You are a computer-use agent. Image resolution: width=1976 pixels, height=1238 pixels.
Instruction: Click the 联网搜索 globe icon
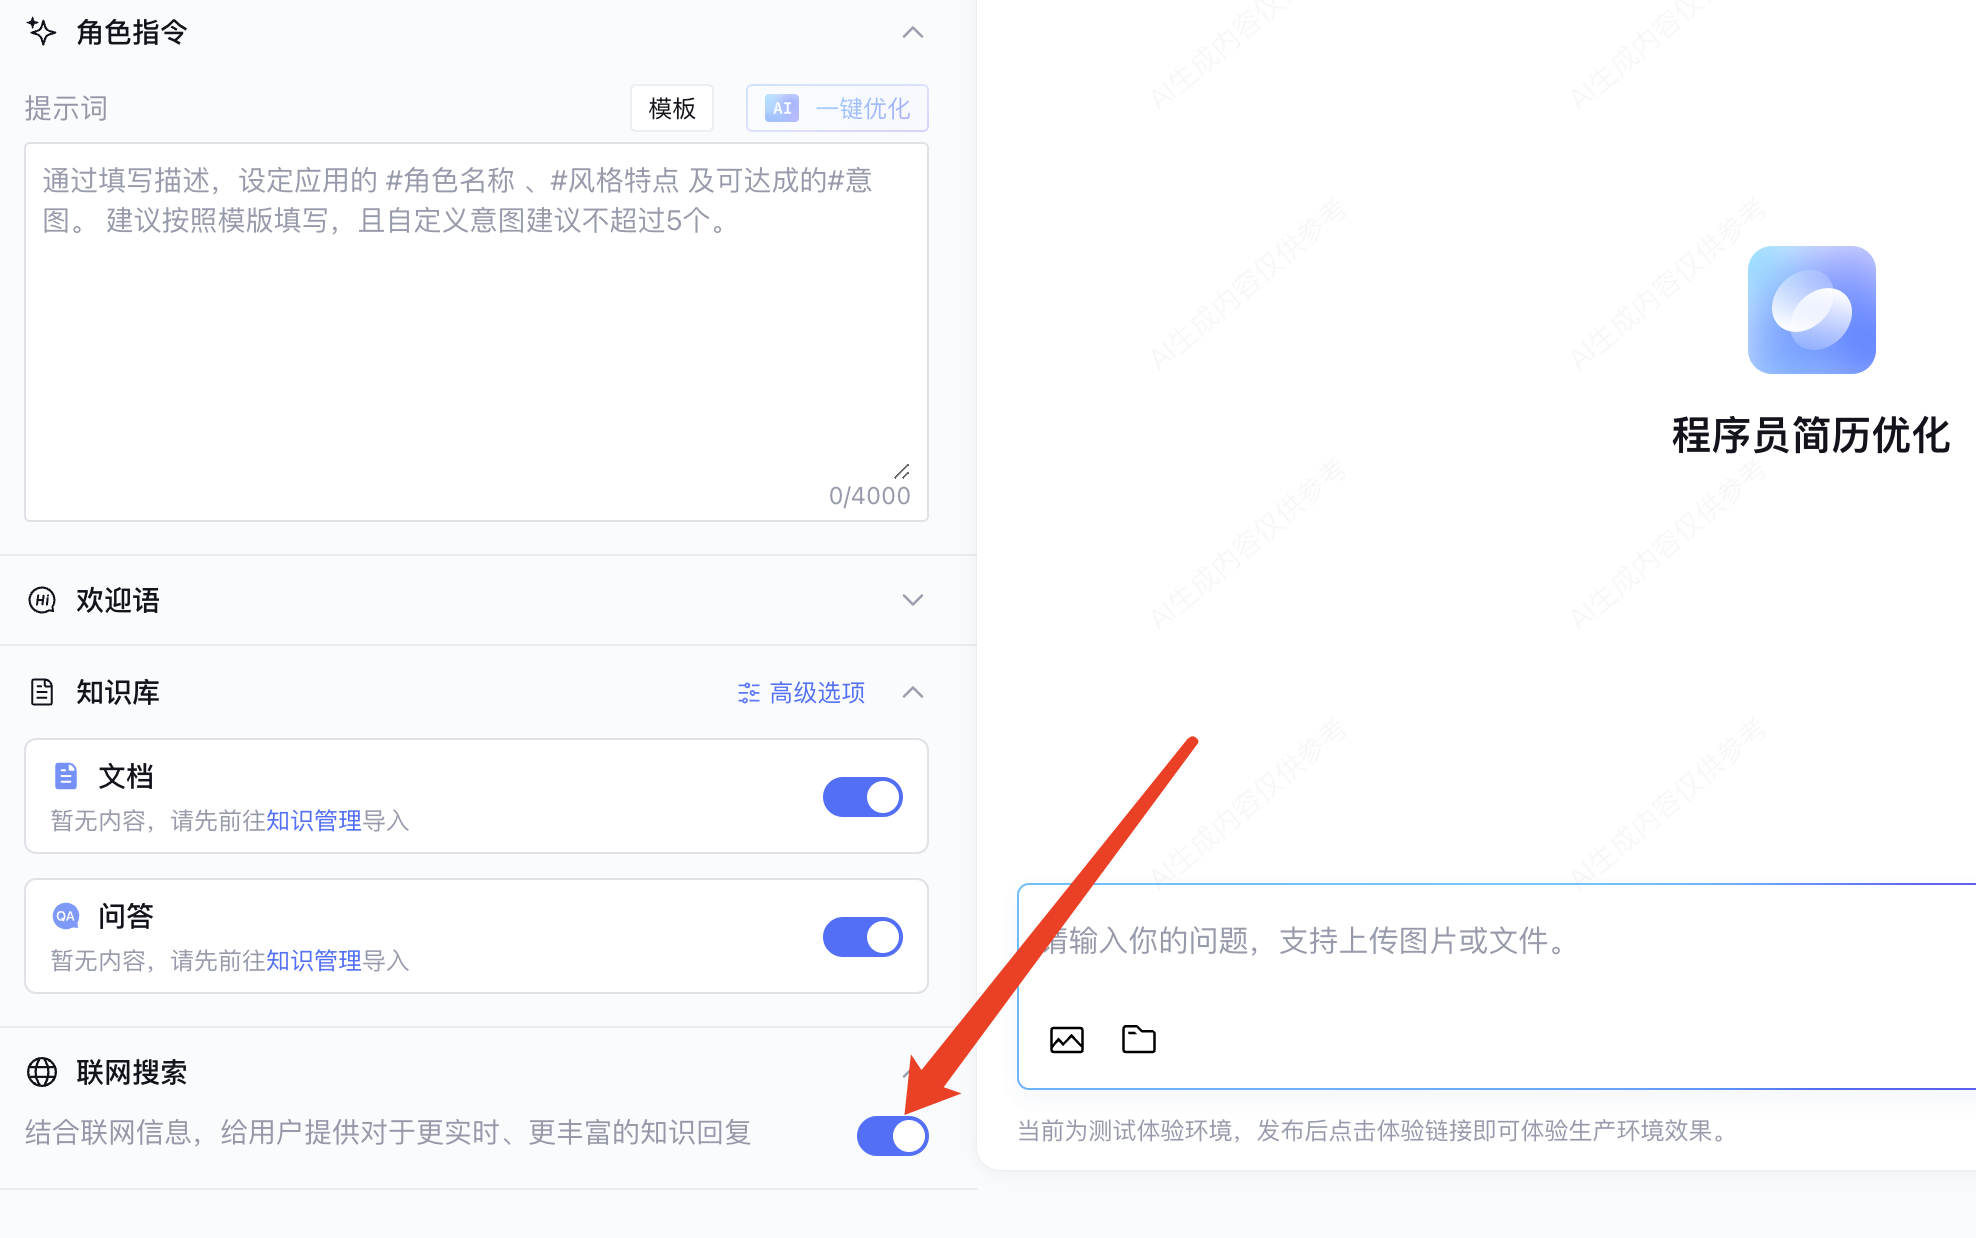coord(41,1072)
